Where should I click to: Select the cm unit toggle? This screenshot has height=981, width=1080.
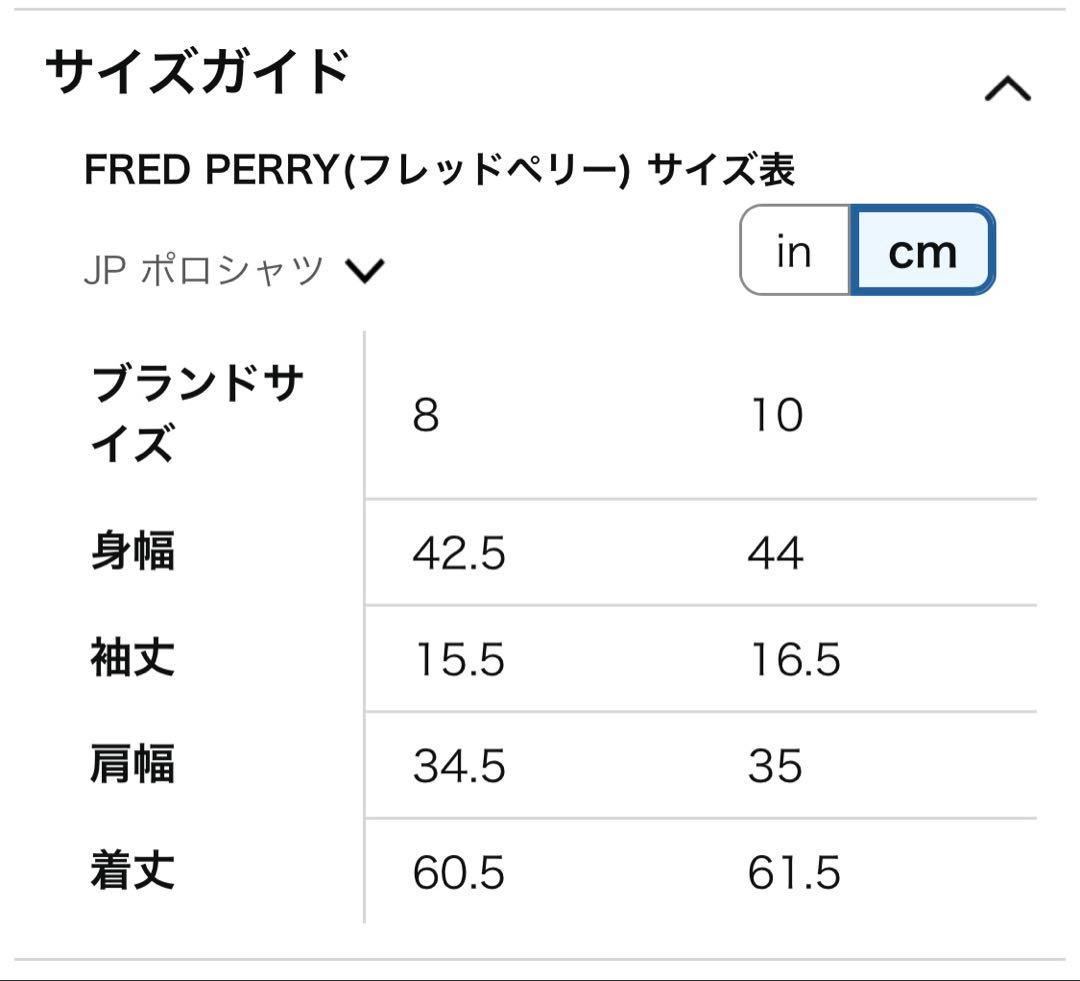click(x=922, y=251)
